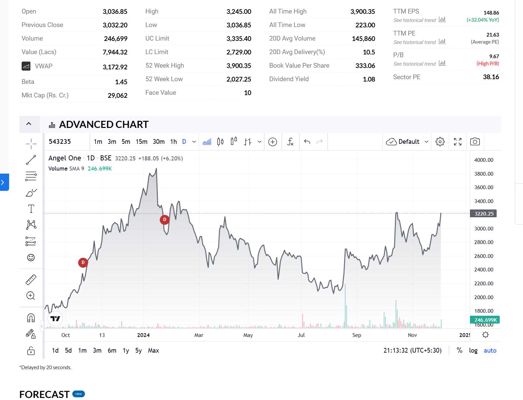The height and width of the screenshot is (400, 523).
Task: Open time axis settings gear icon
Action: 485,335
